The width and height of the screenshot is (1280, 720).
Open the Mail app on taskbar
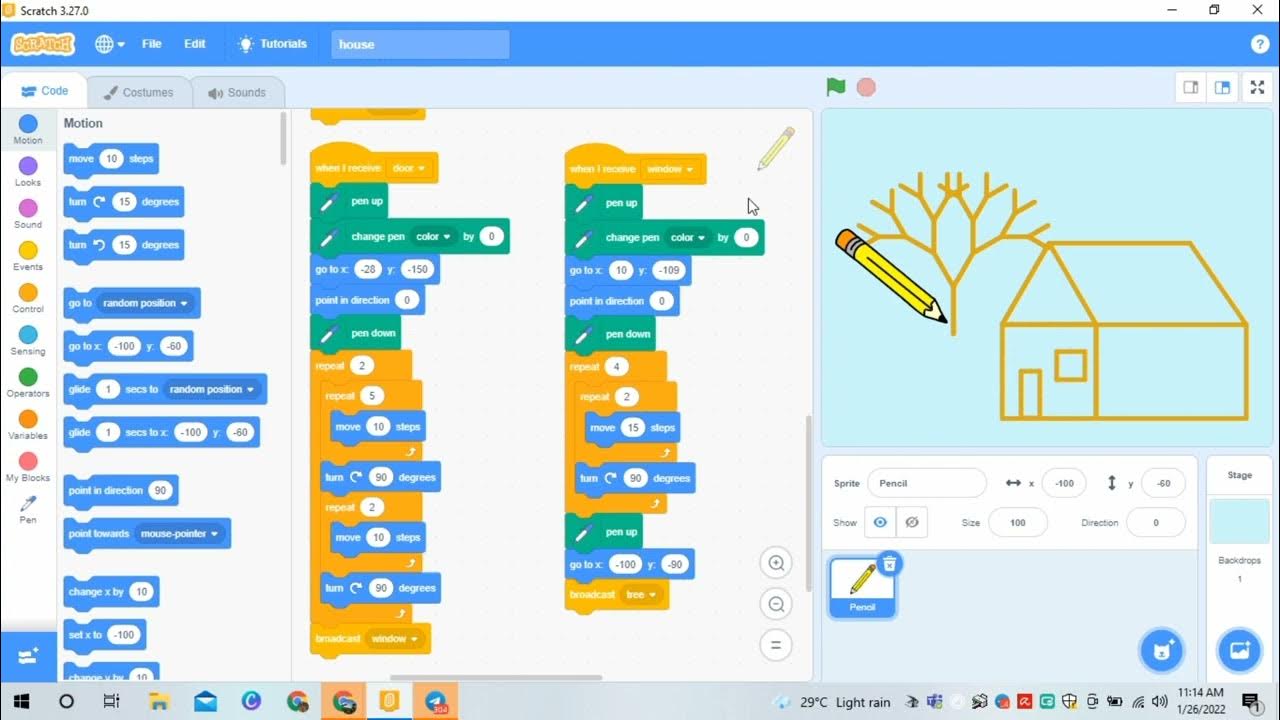tap(206, 701)
